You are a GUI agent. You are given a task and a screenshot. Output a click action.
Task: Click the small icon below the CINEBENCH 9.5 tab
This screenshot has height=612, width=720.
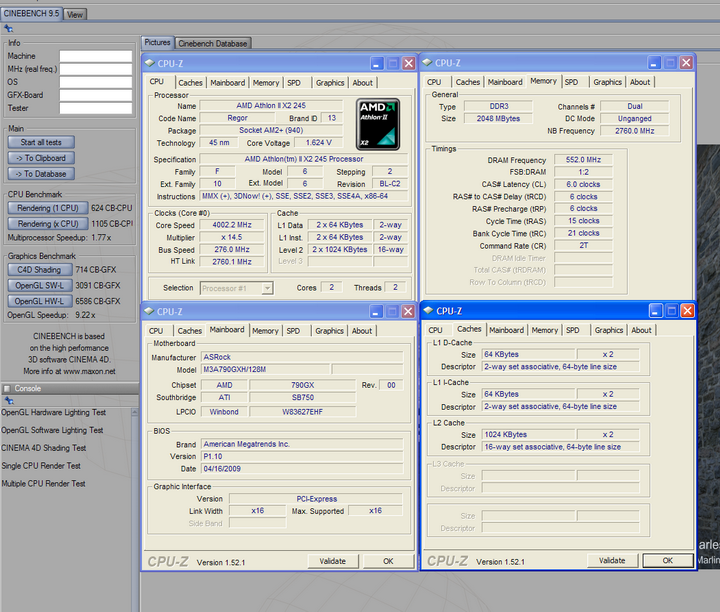coord(9,28)
